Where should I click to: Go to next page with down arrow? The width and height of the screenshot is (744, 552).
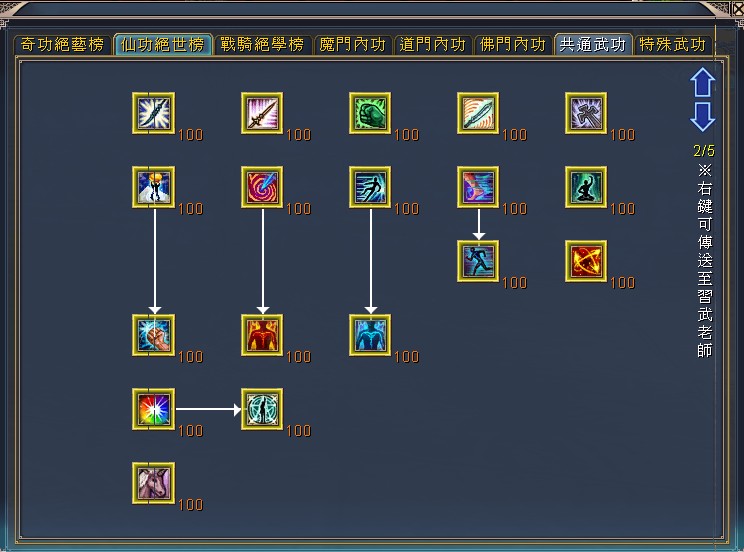[703, 116]
